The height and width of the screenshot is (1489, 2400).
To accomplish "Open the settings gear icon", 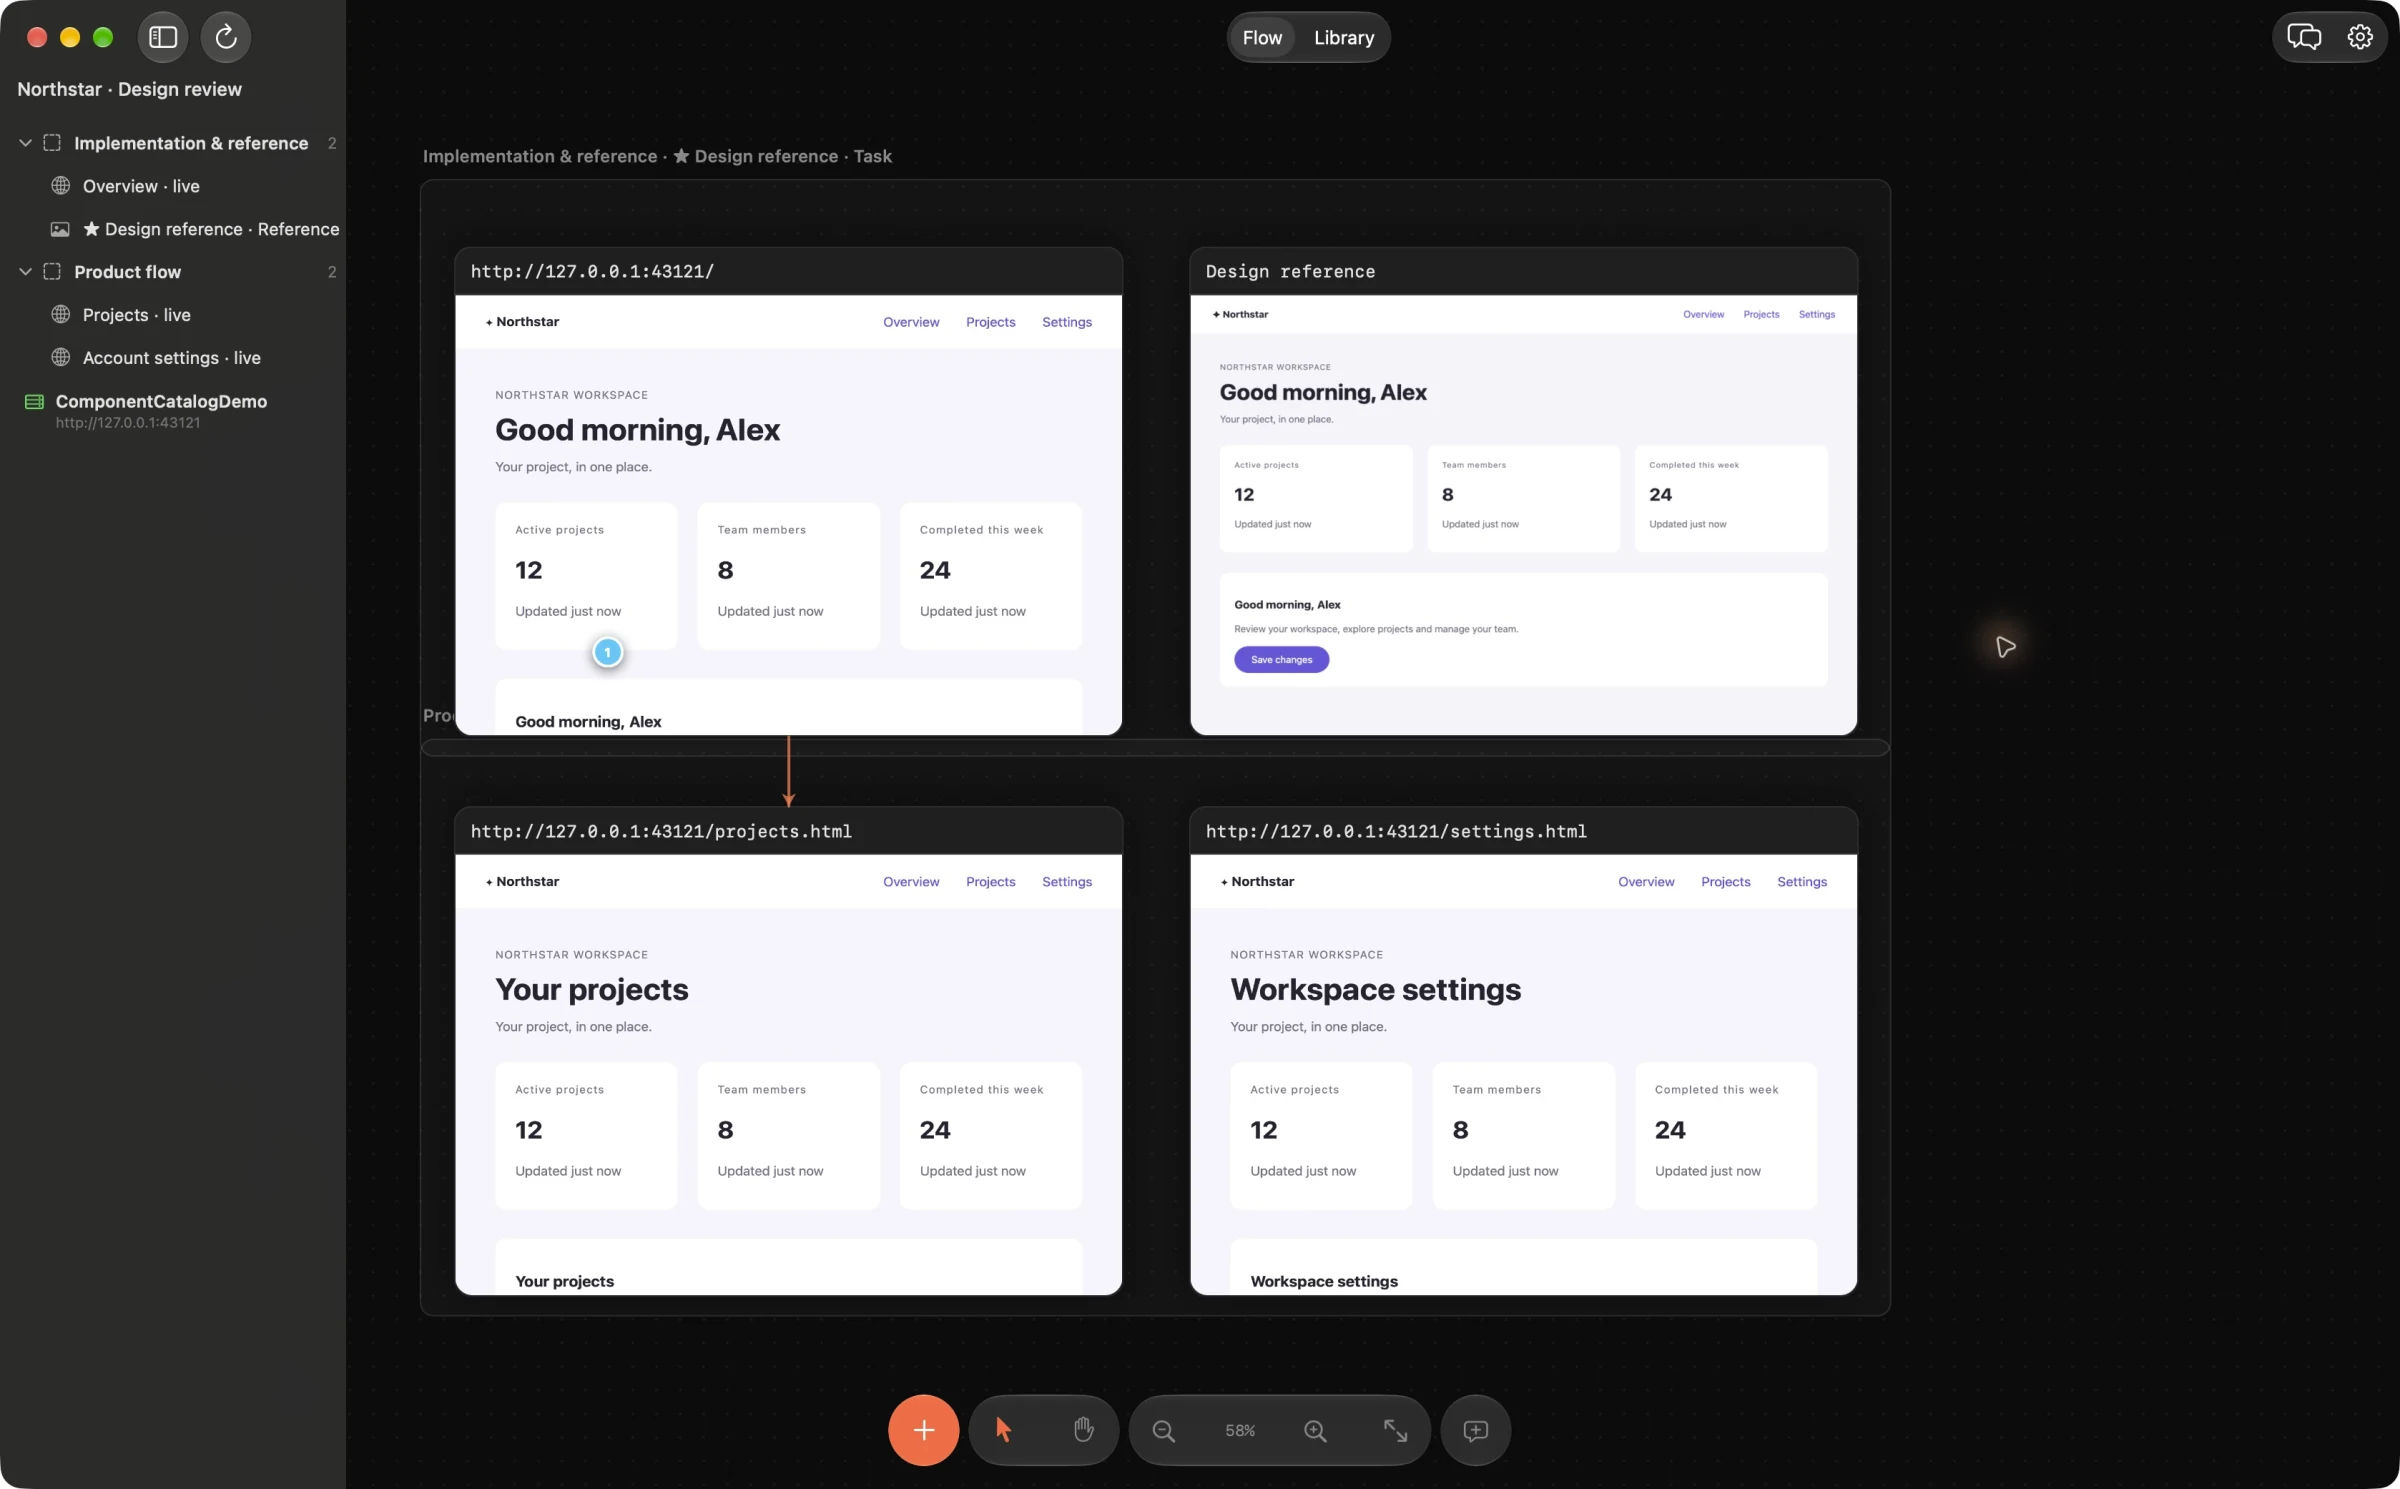I will [x=2360, y=37].
